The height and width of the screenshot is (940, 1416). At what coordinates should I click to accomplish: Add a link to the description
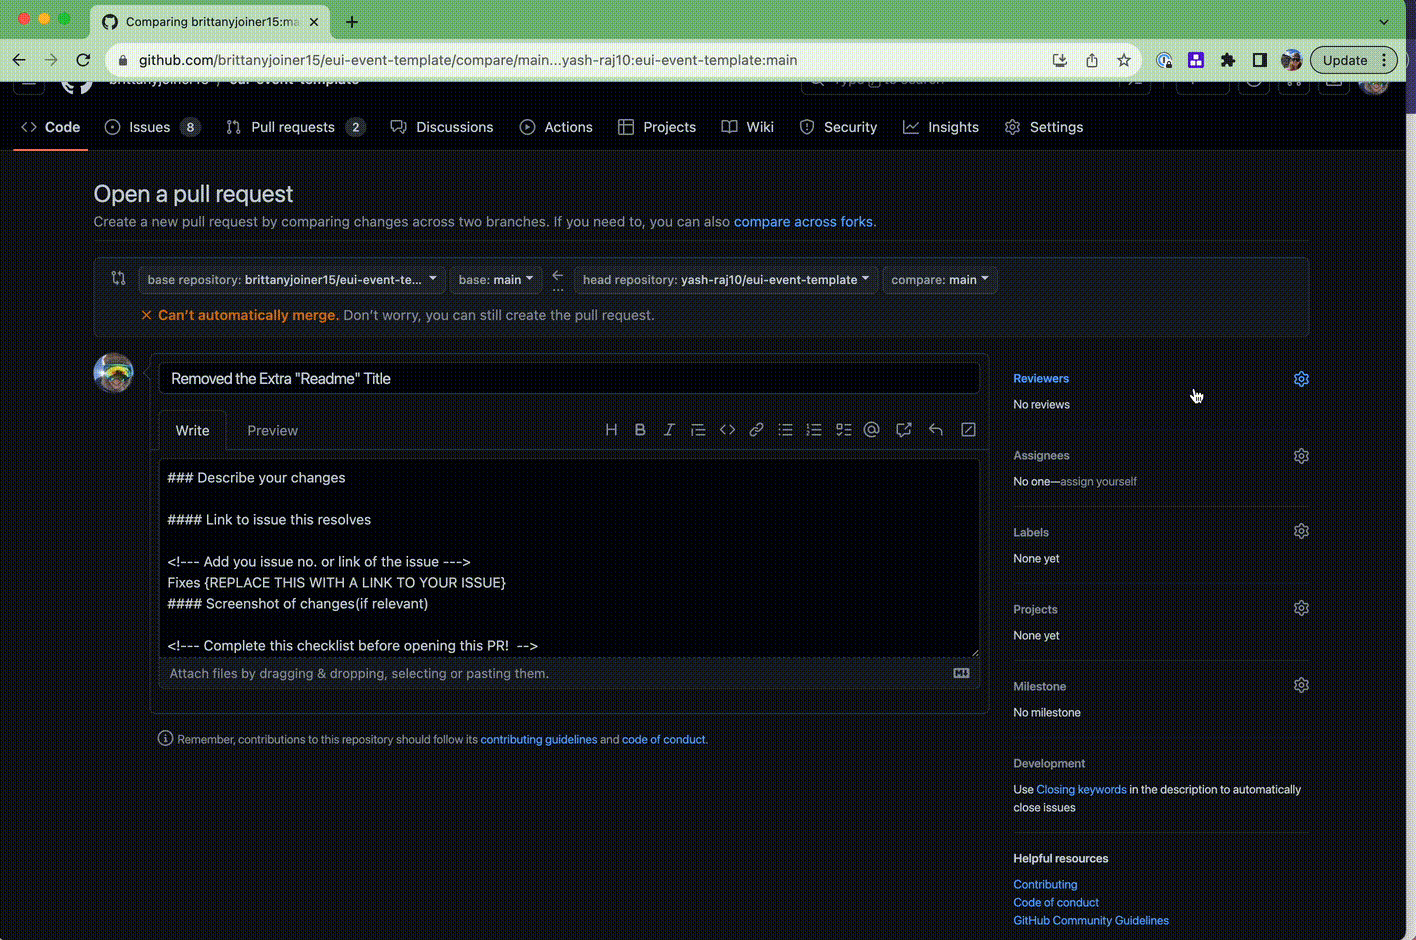pyautogui.click(x=756, y=430)
